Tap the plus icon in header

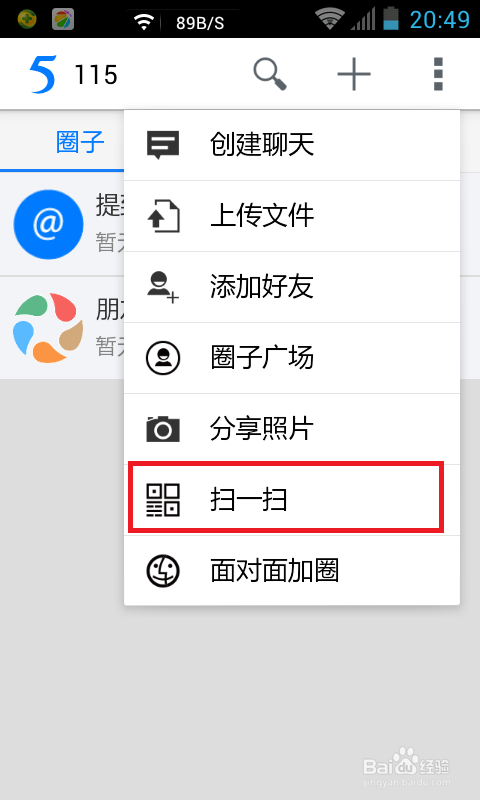coord(353,74)
